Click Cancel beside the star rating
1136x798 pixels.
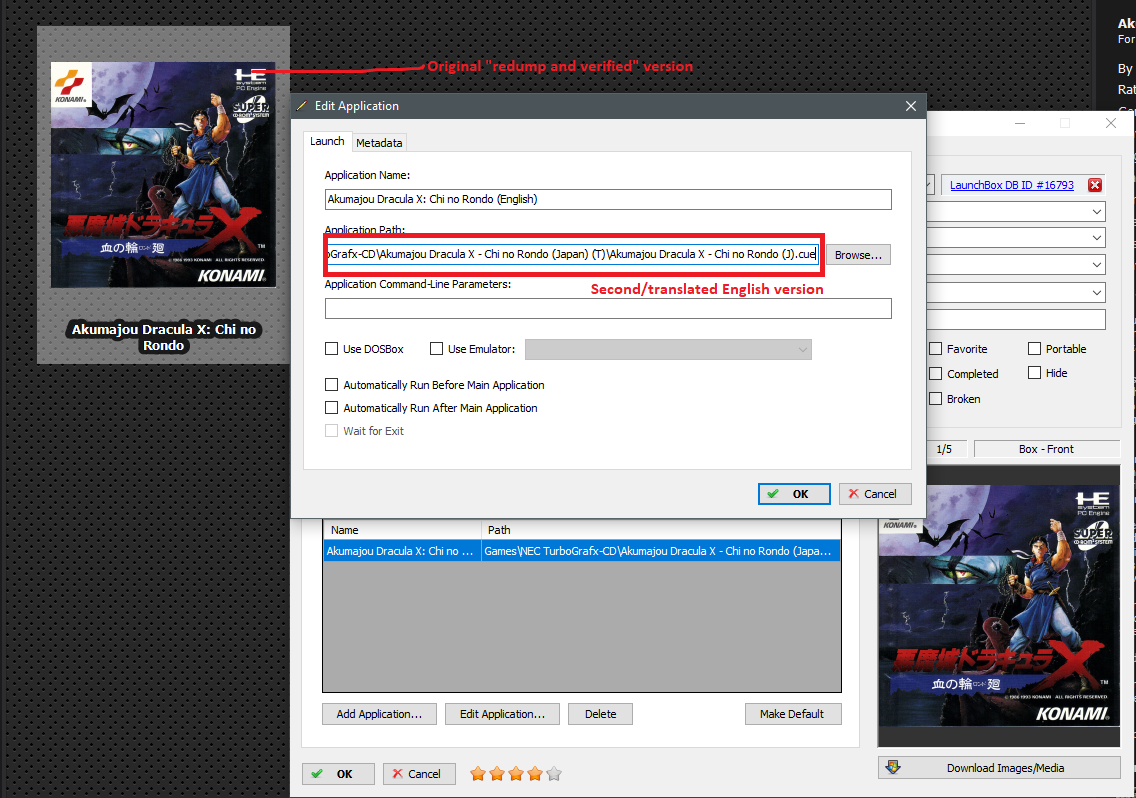click(x=419, y=774)
